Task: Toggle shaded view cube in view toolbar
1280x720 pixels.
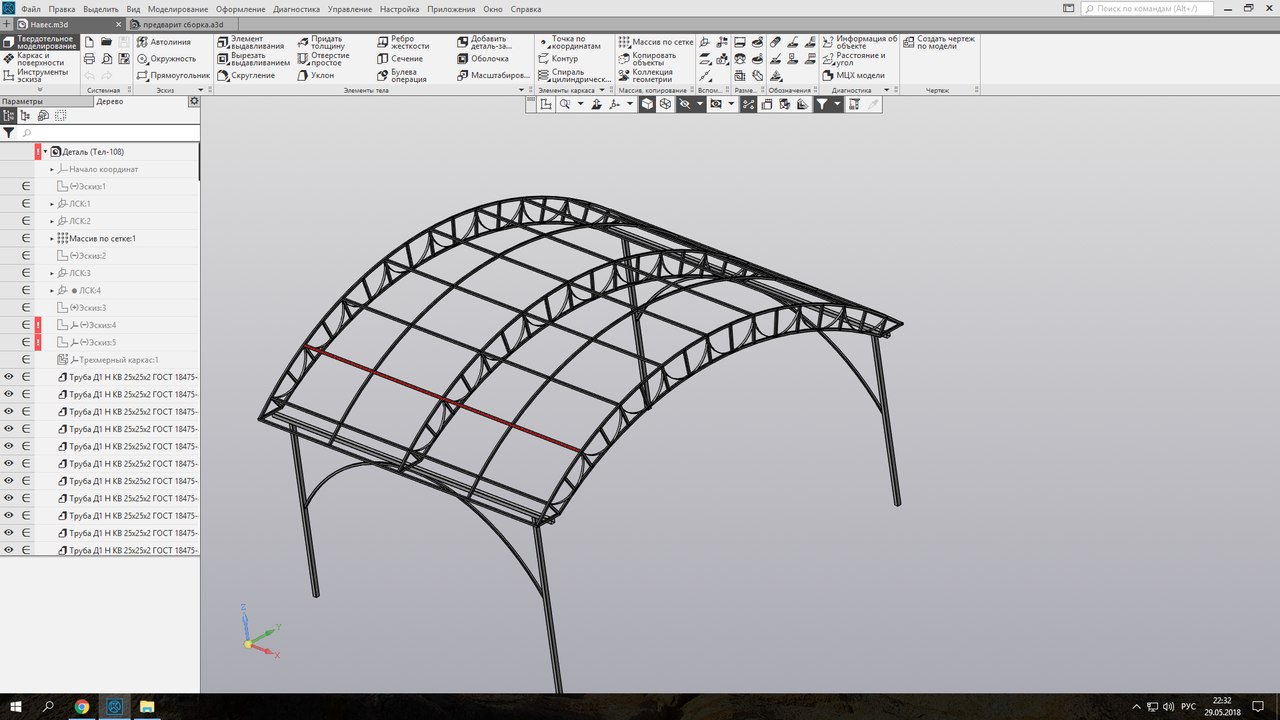Action: click(647, 103)
